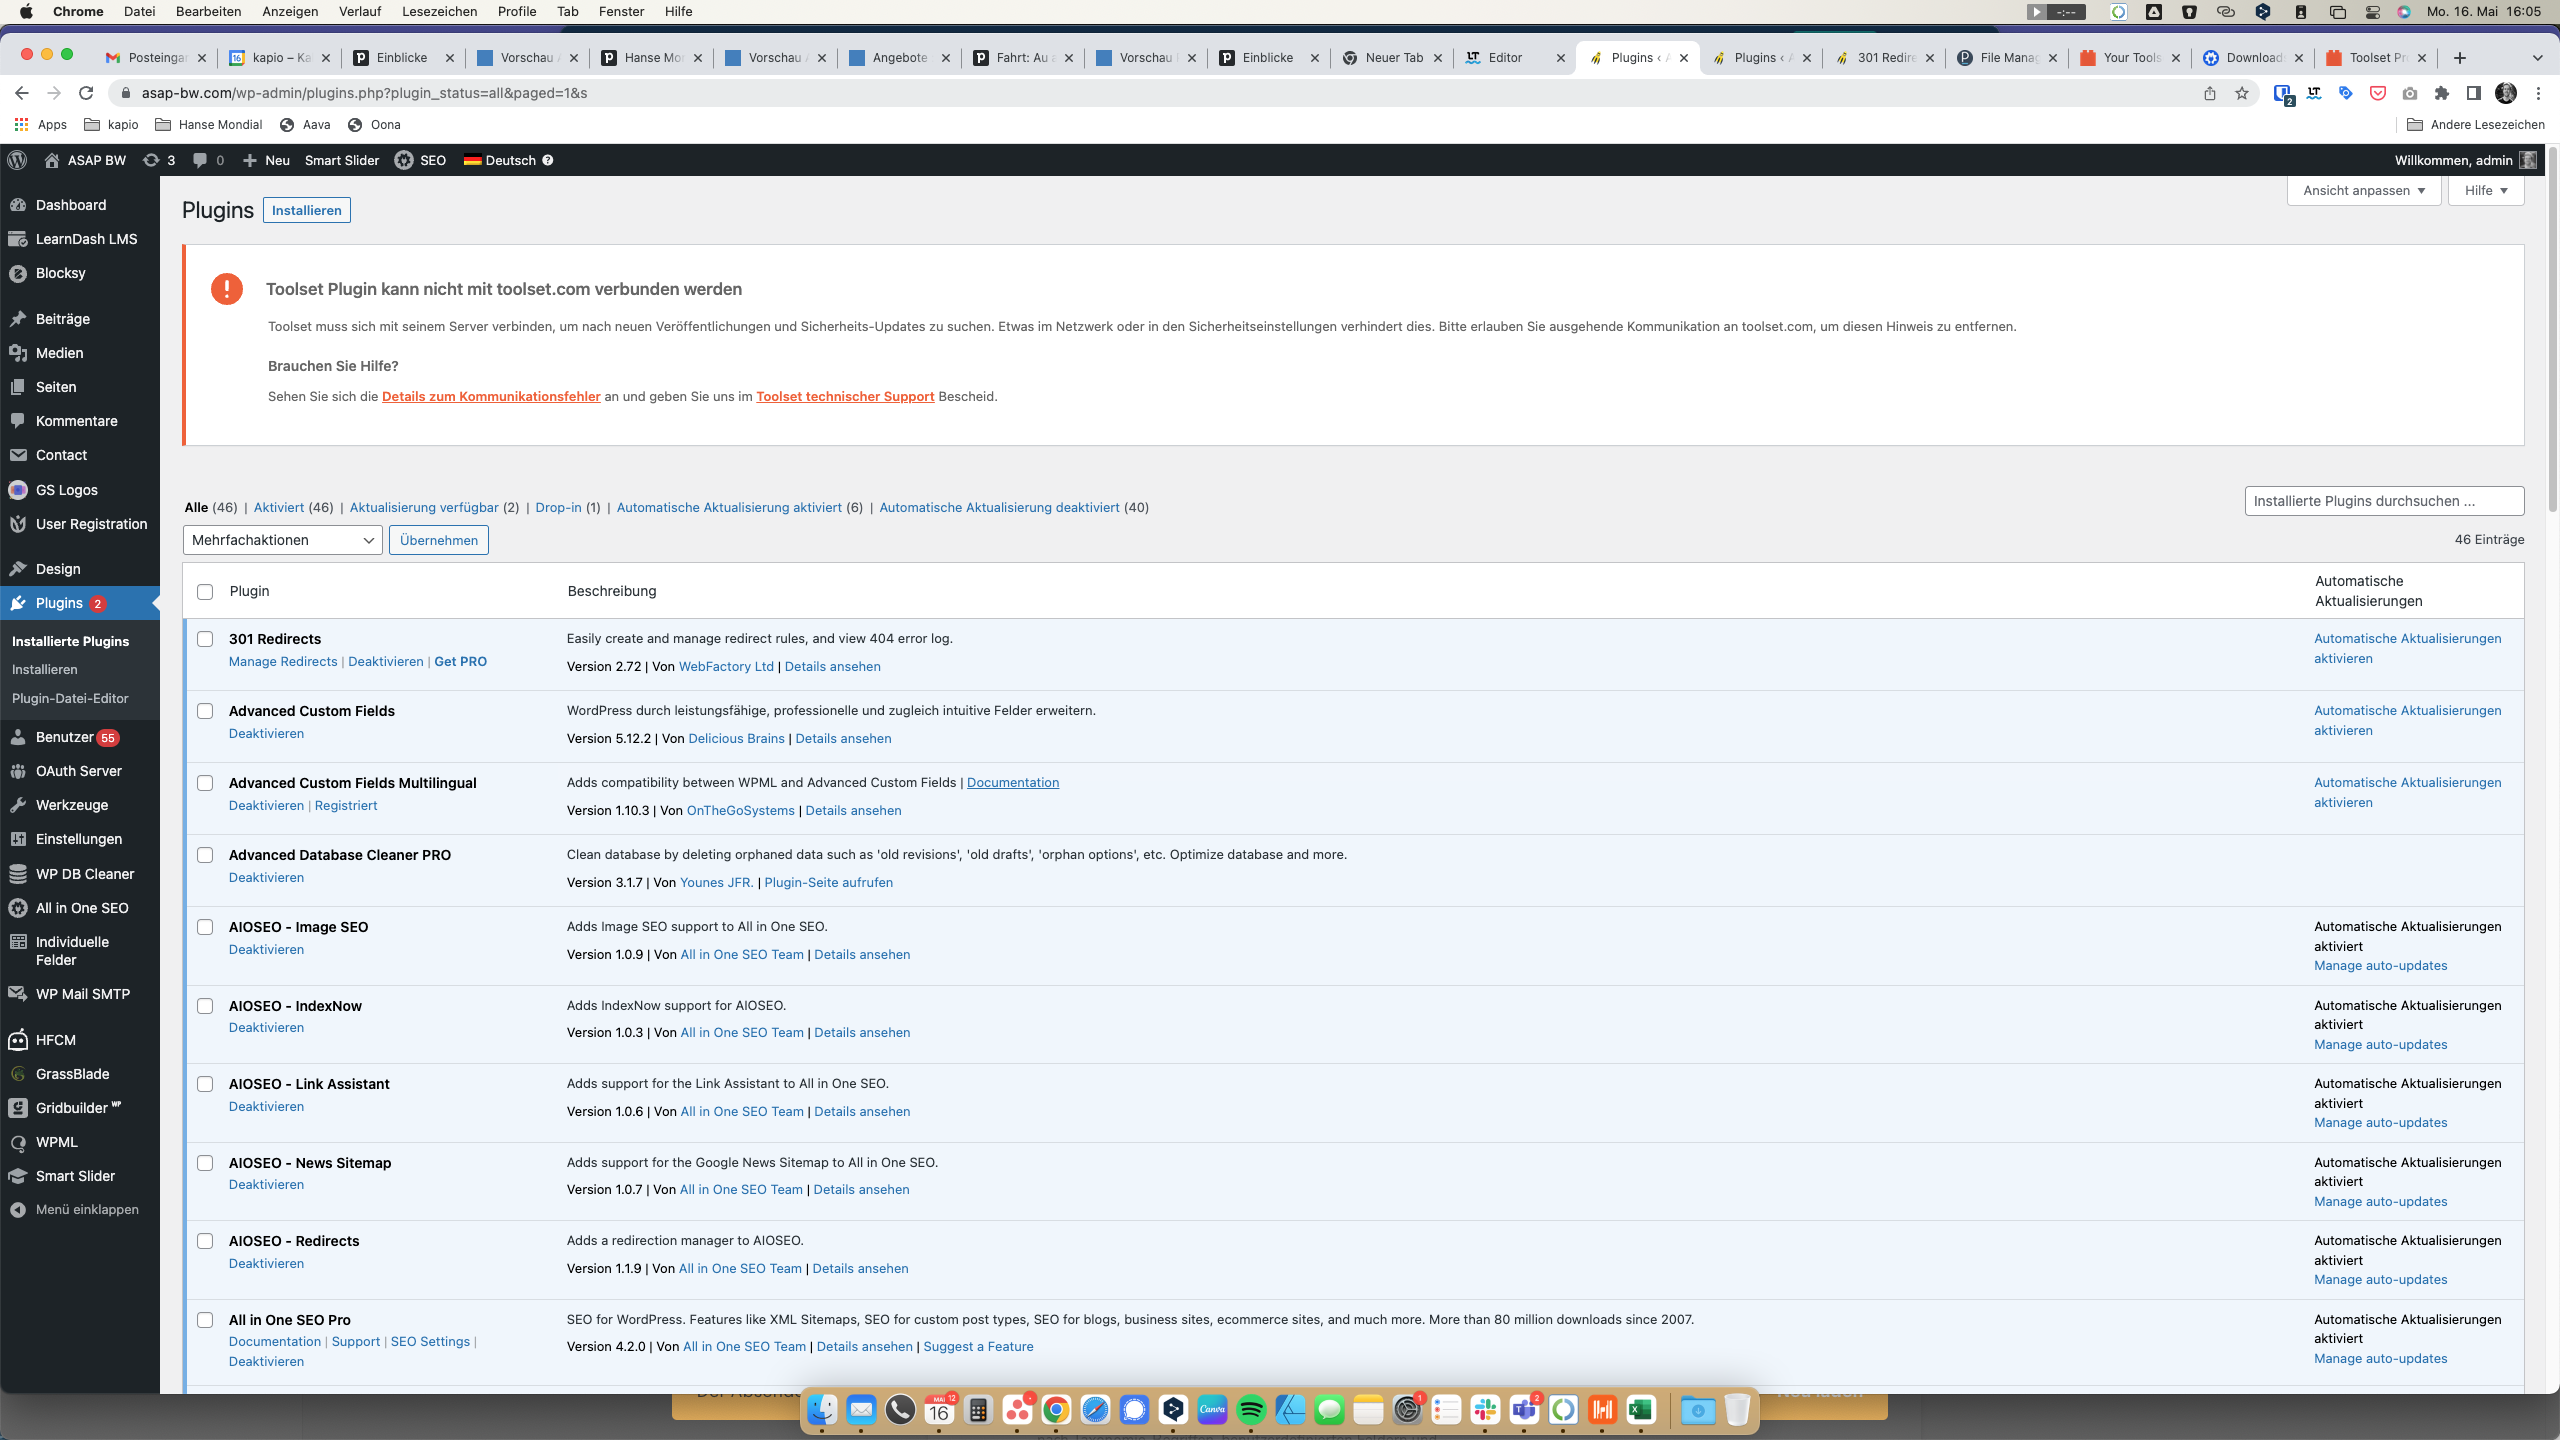Click the bookmark star in address bar
This screenshot has height=1440, width=2560.
[2242, 93]
